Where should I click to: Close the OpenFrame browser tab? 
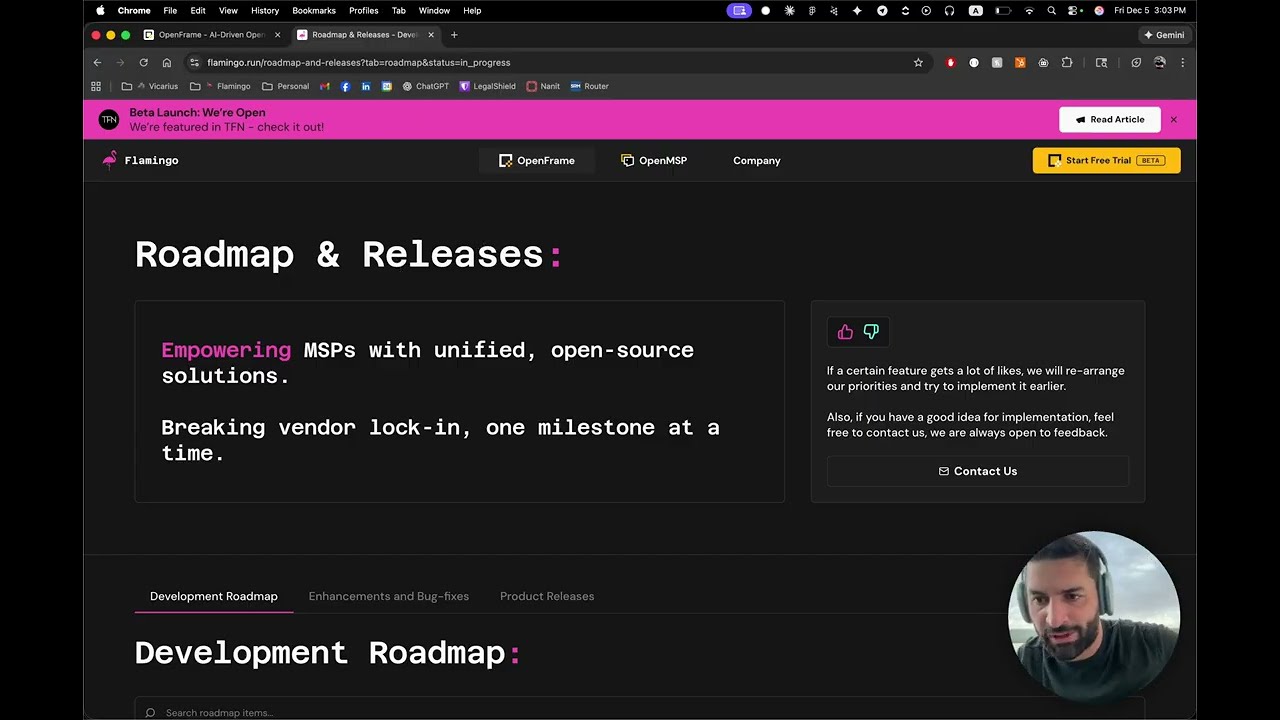tap(277, 35)
